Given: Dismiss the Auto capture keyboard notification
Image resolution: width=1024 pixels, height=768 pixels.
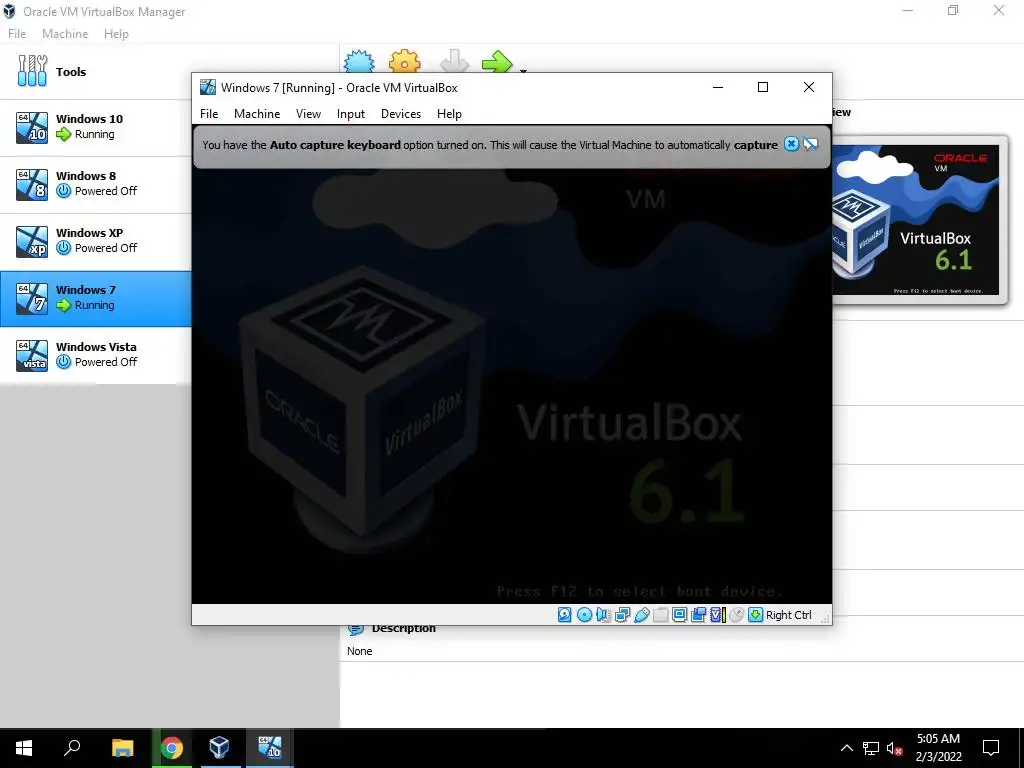Looking at the screenshot, I should point(791,144).
